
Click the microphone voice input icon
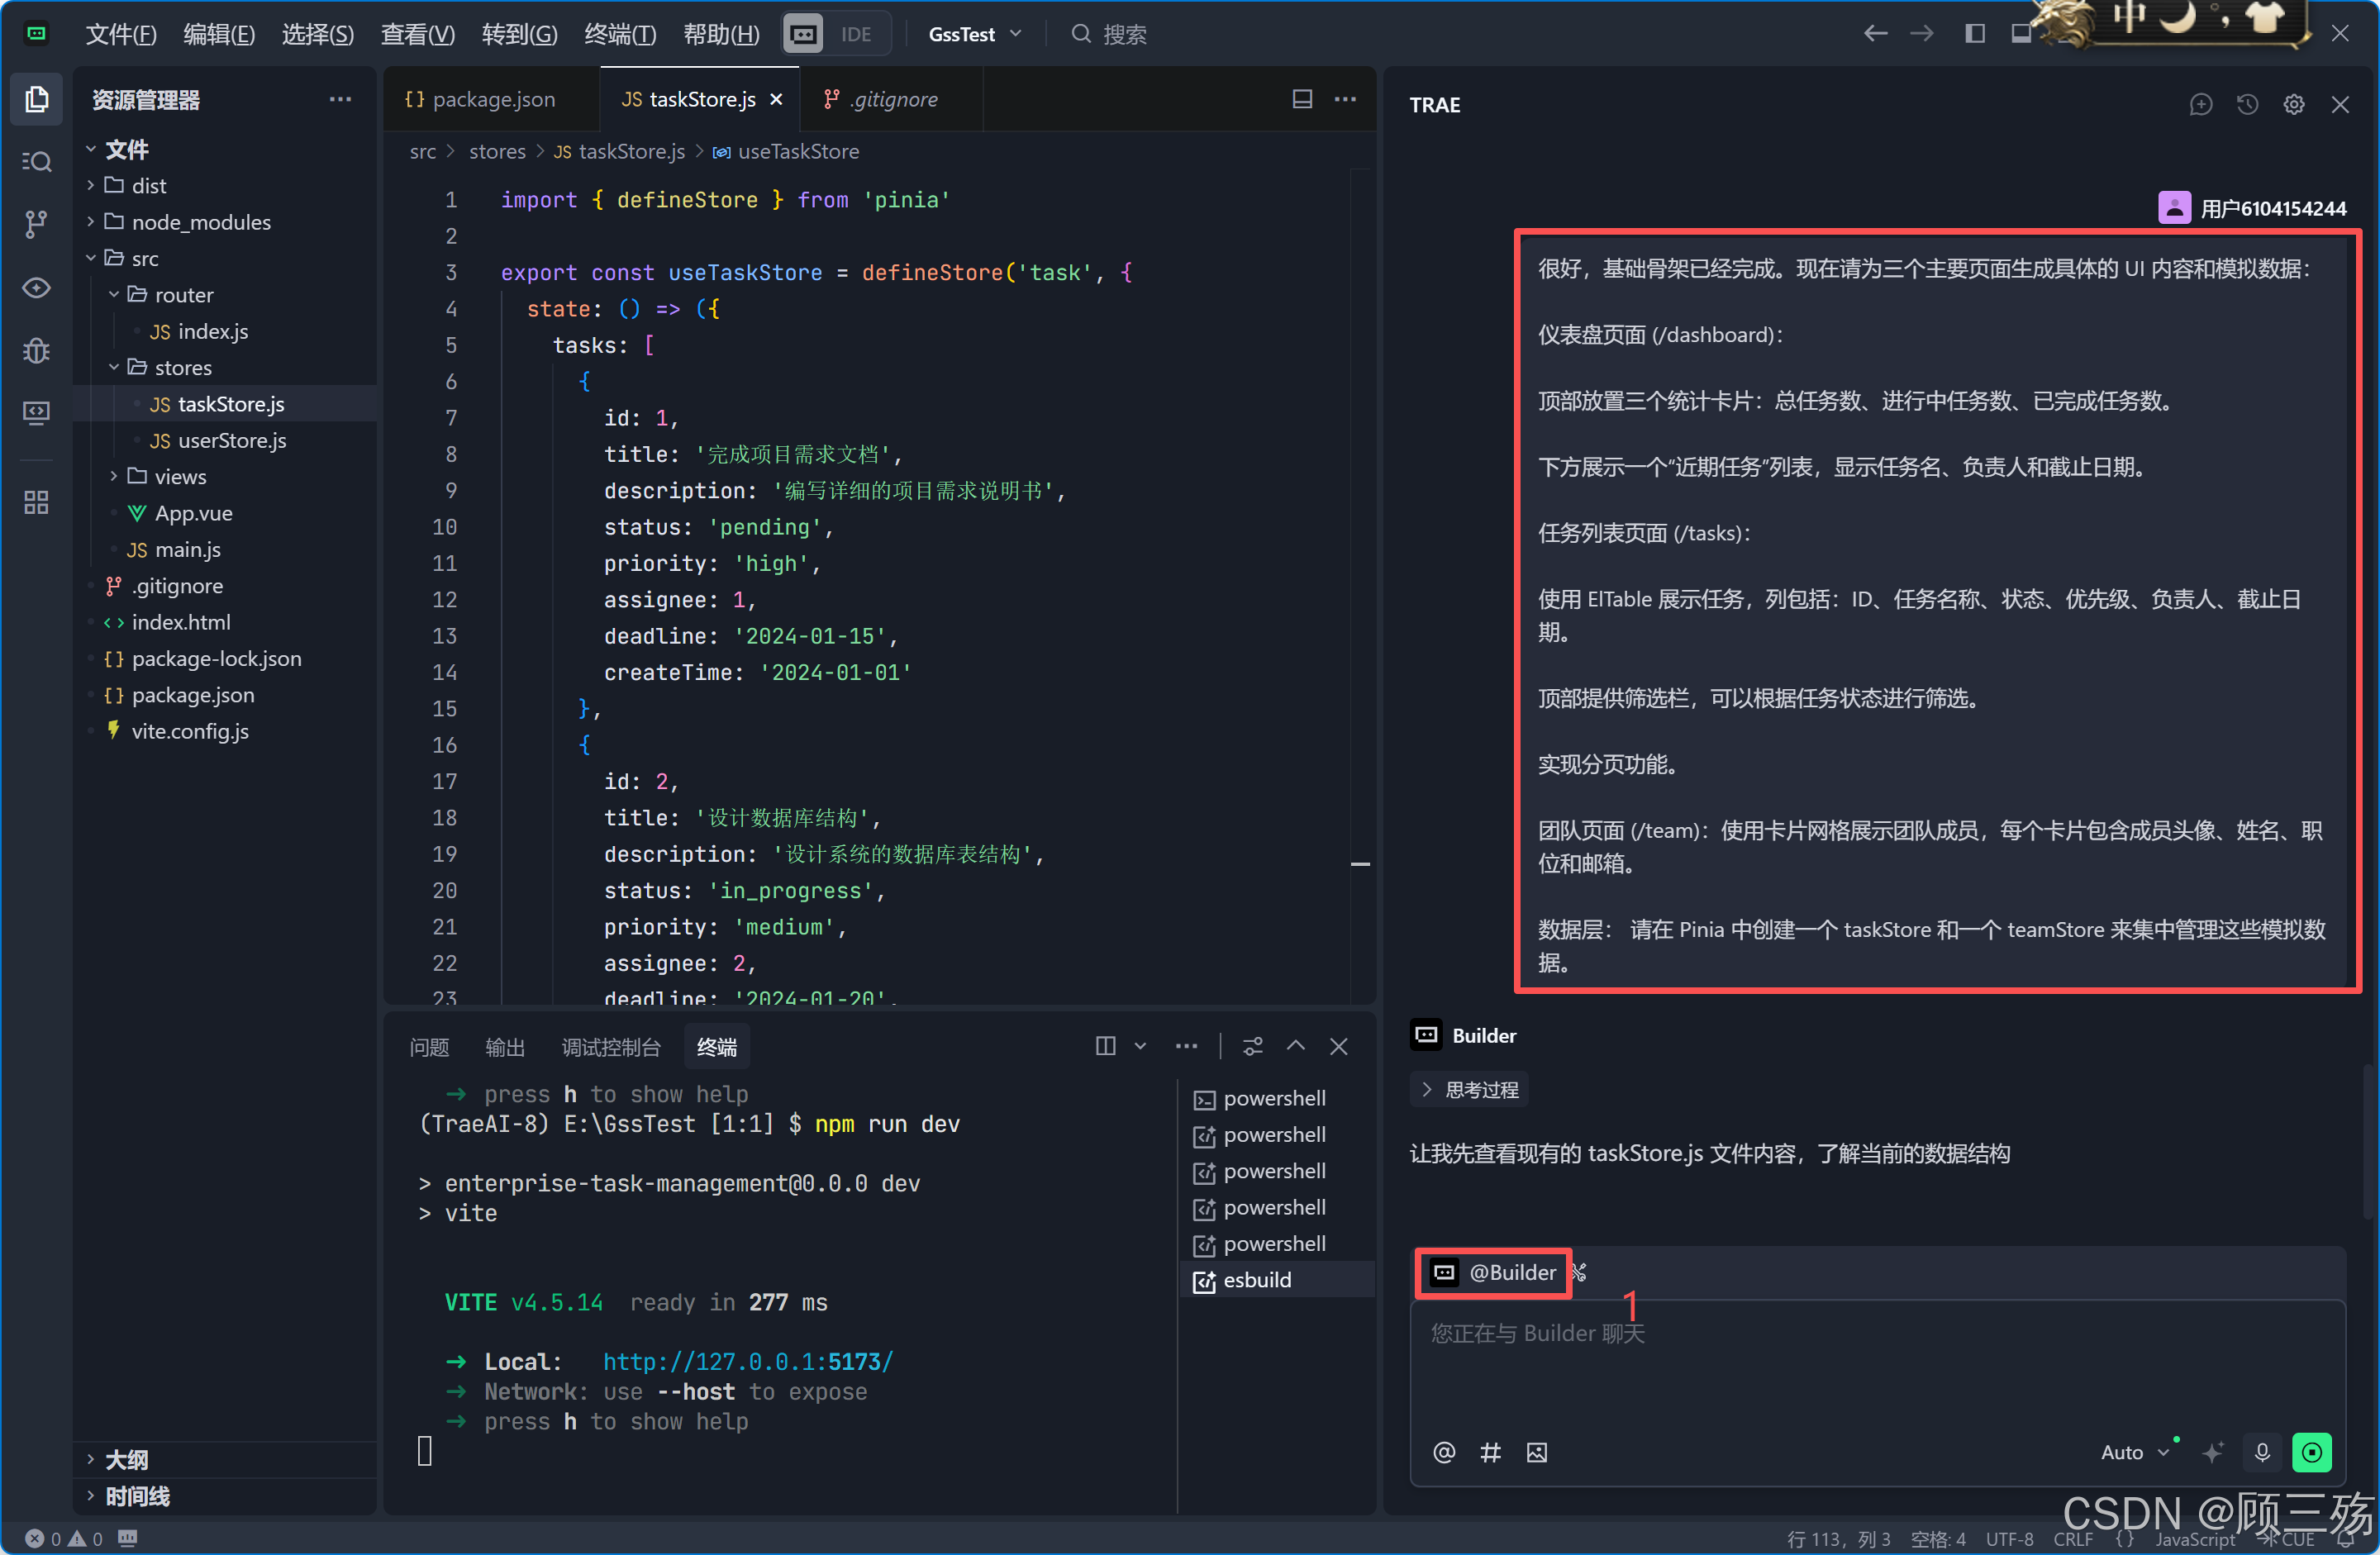2261,1452
